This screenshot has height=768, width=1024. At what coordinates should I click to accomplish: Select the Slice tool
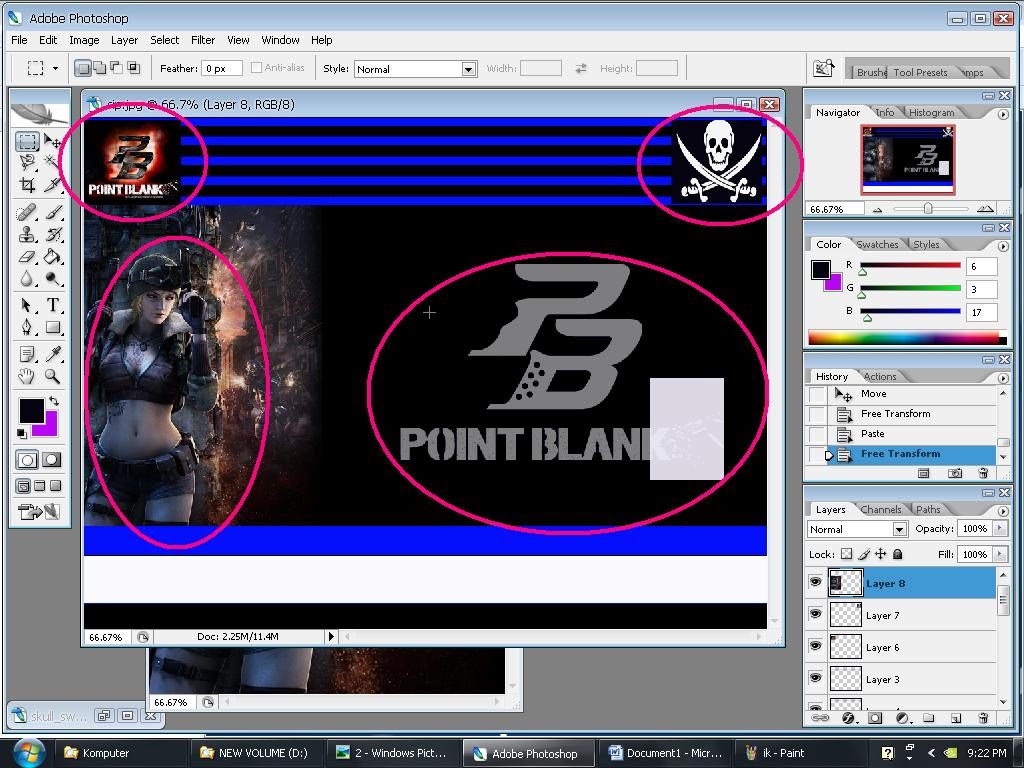[52, 184]
